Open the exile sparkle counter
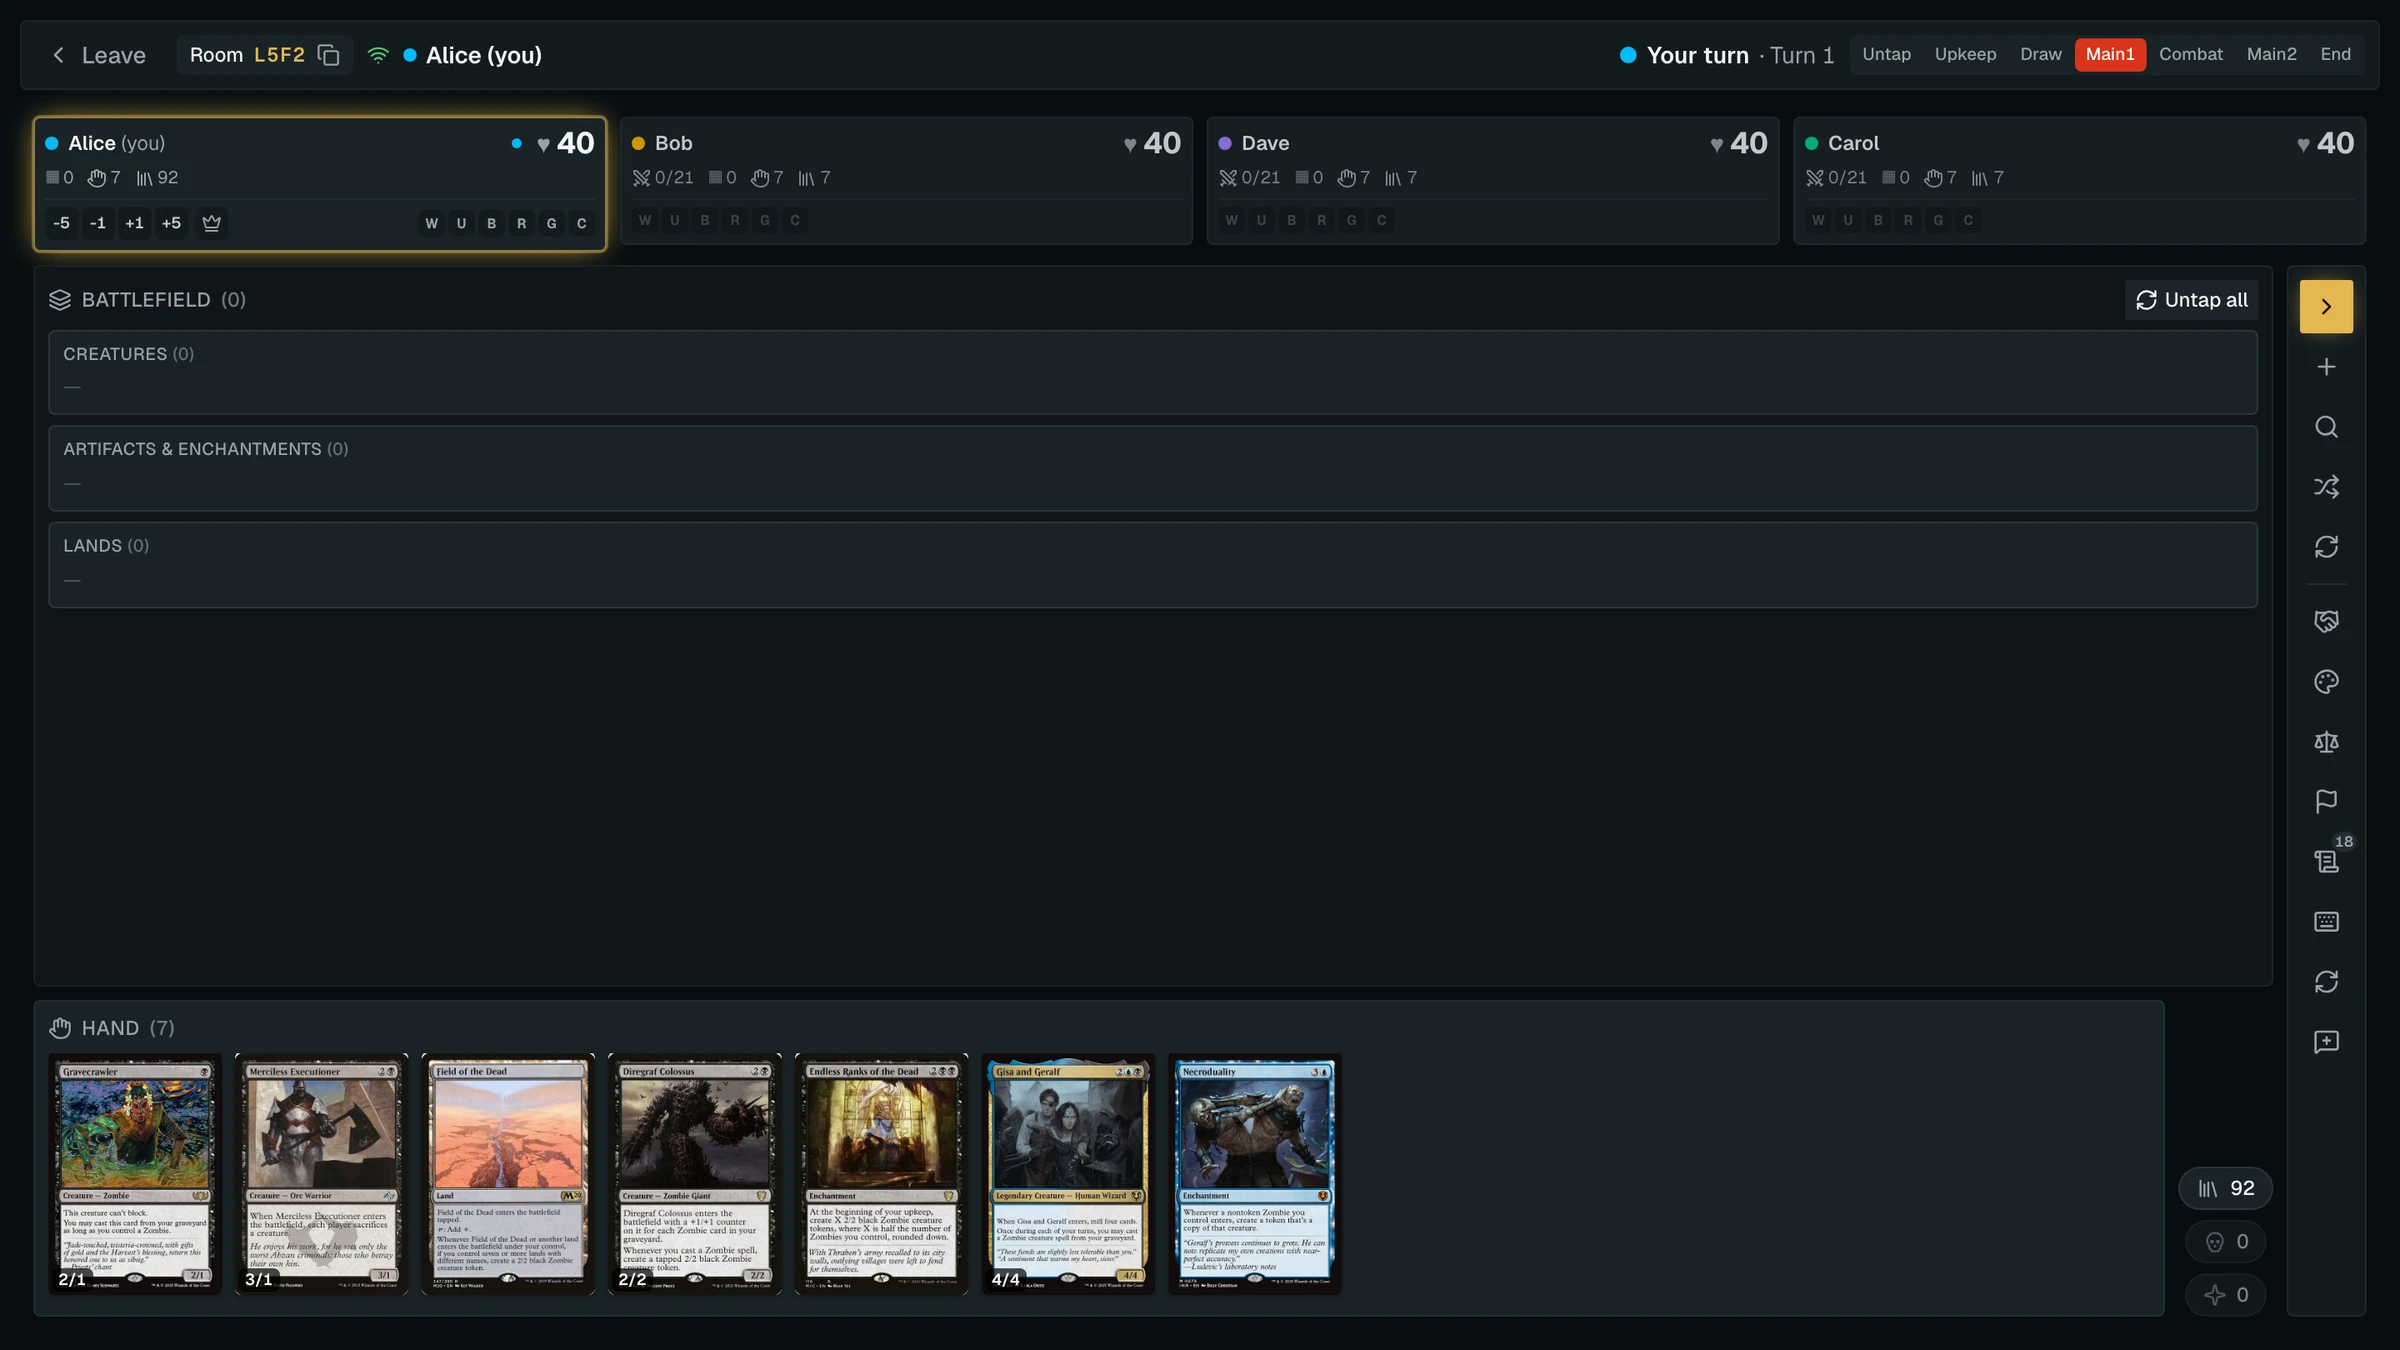This screenshot has height=1350, width=2400. coord(2226,1295)
